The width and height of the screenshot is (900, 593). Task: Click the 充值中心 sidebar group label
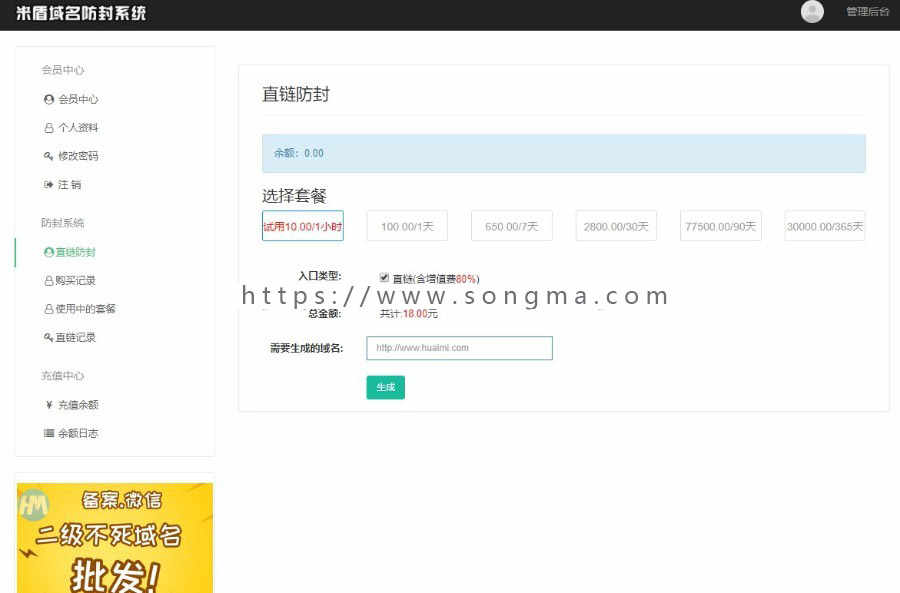[x=63, y=376]
